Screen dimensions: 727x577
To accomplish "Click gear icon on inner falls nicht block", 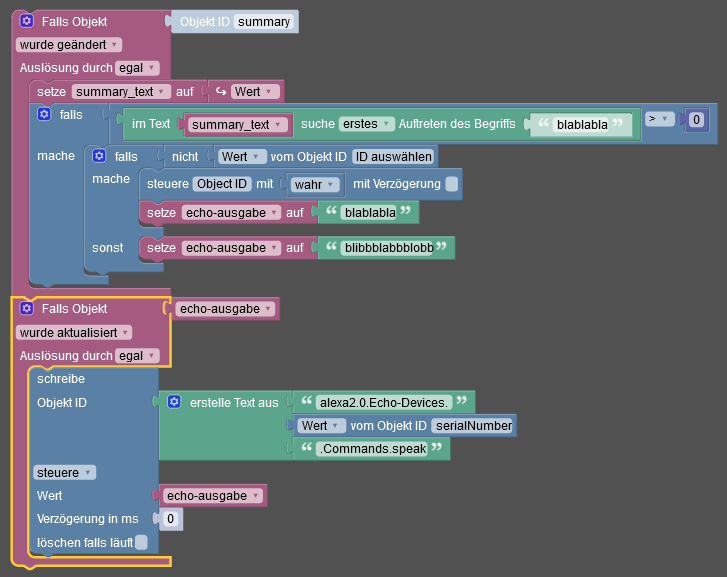I will click(99, 156).
